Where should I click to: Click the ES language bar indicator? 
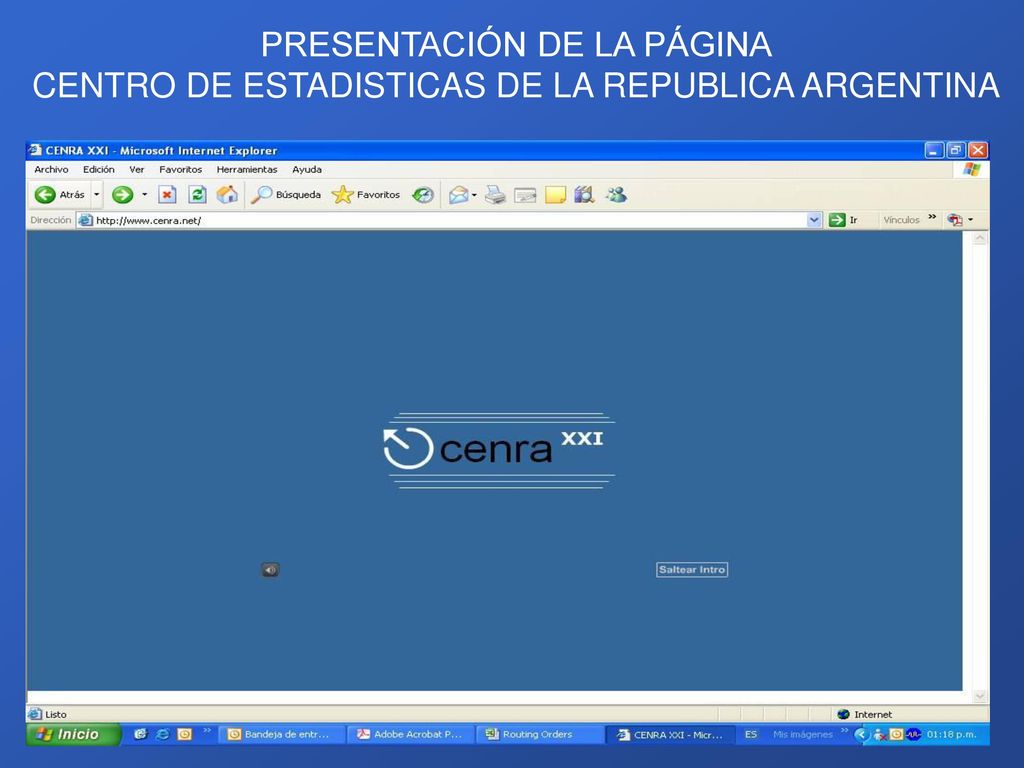(x=751, y=735)
